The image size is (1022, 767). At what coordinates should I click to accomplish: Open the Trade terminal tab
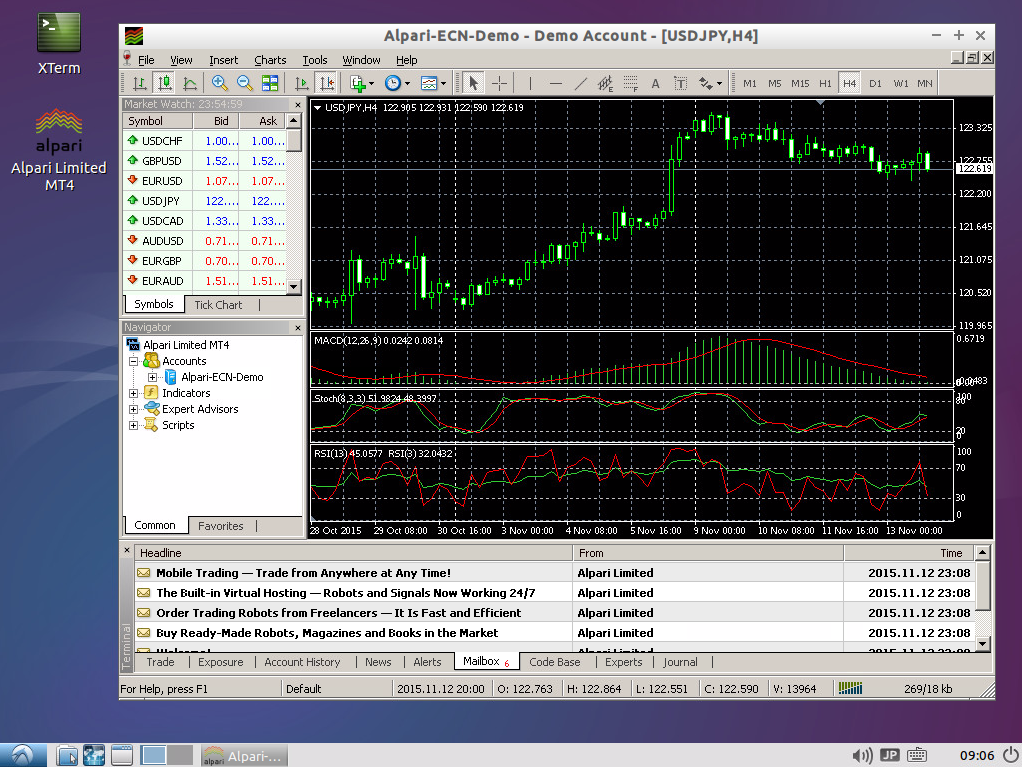160,662
